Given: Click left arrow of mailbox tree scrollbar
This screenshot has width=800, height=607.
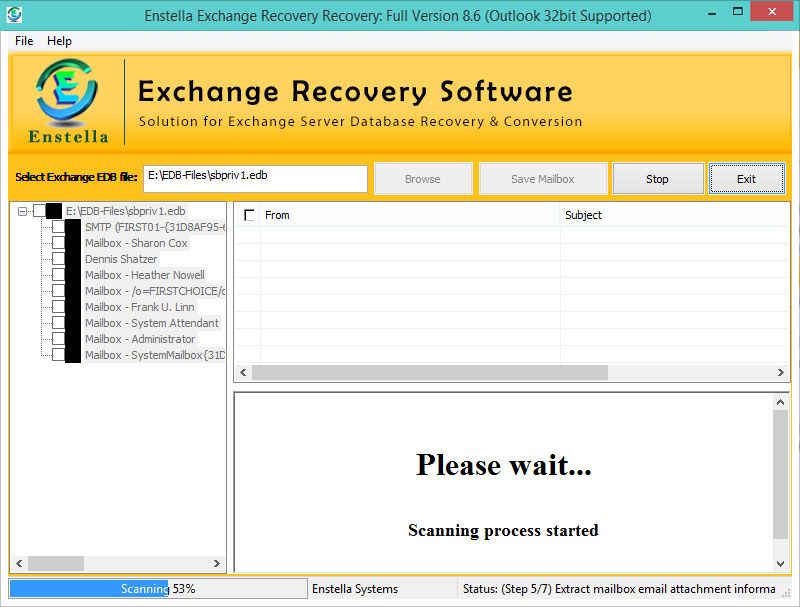Looking at the screenshot, I should tap(19, 563).
